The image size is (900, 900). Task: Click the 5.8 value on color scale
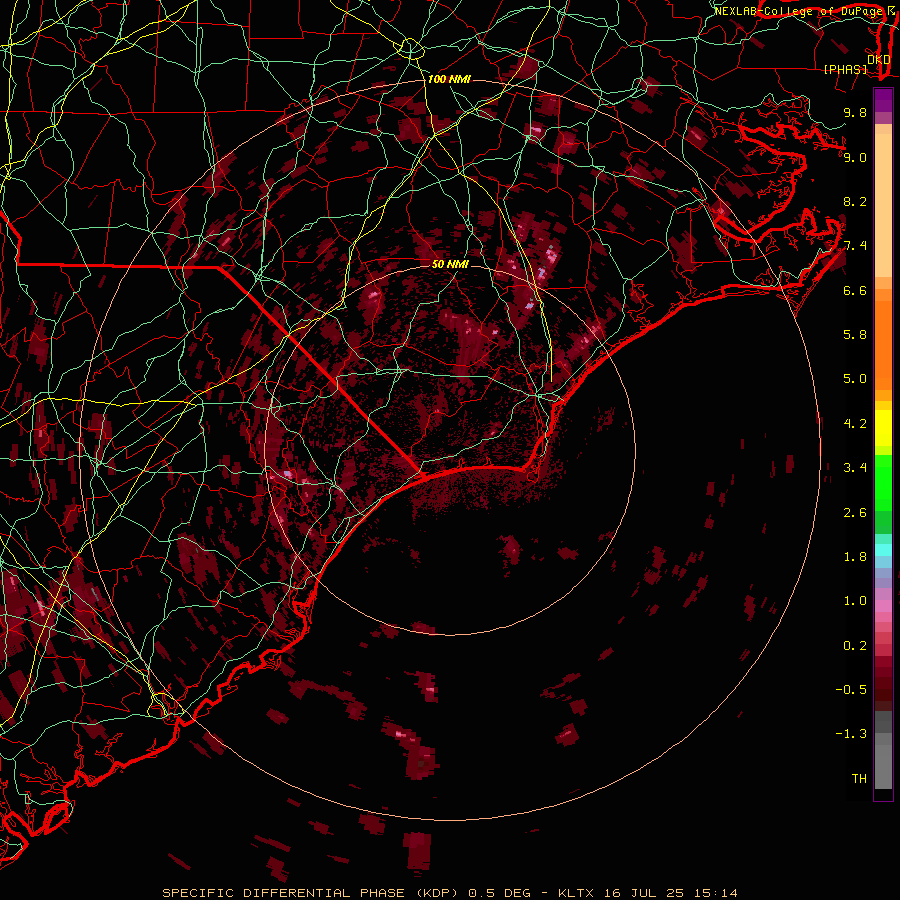tap(855, 335)
